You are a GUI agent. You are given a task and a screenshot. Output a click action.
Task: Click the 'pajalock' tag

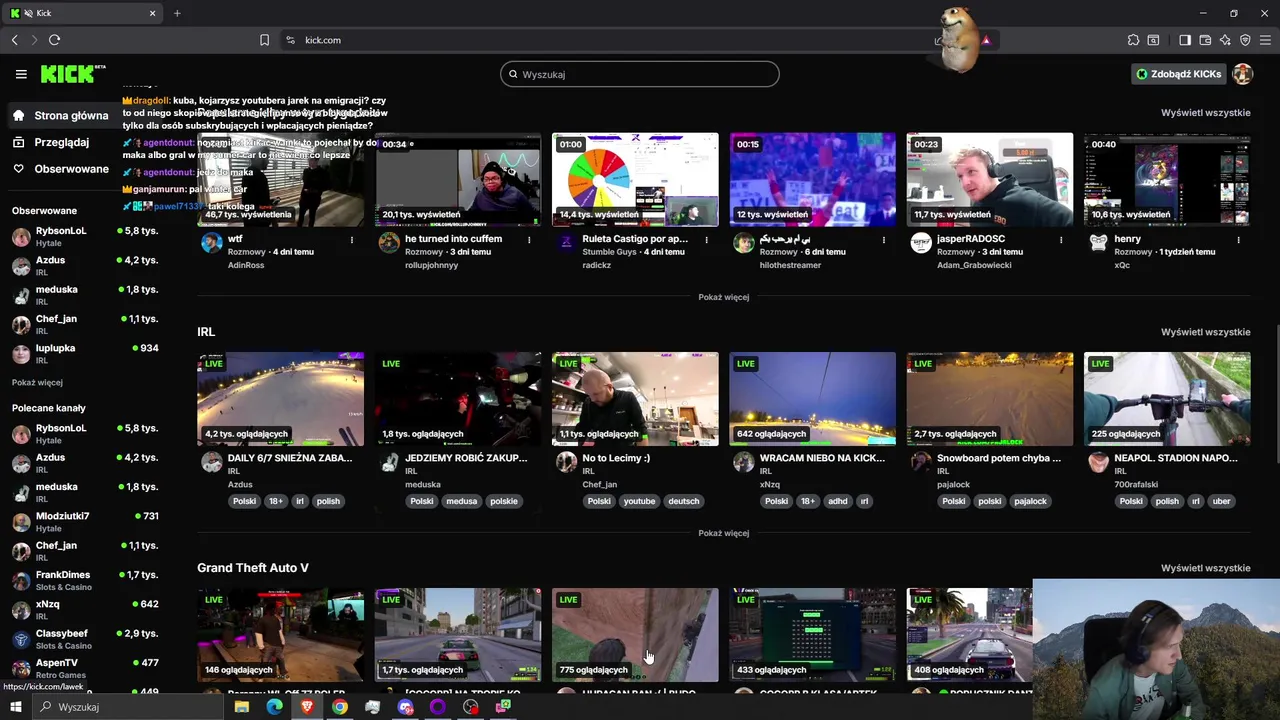pyautogui.click(x=1030, y=501)
